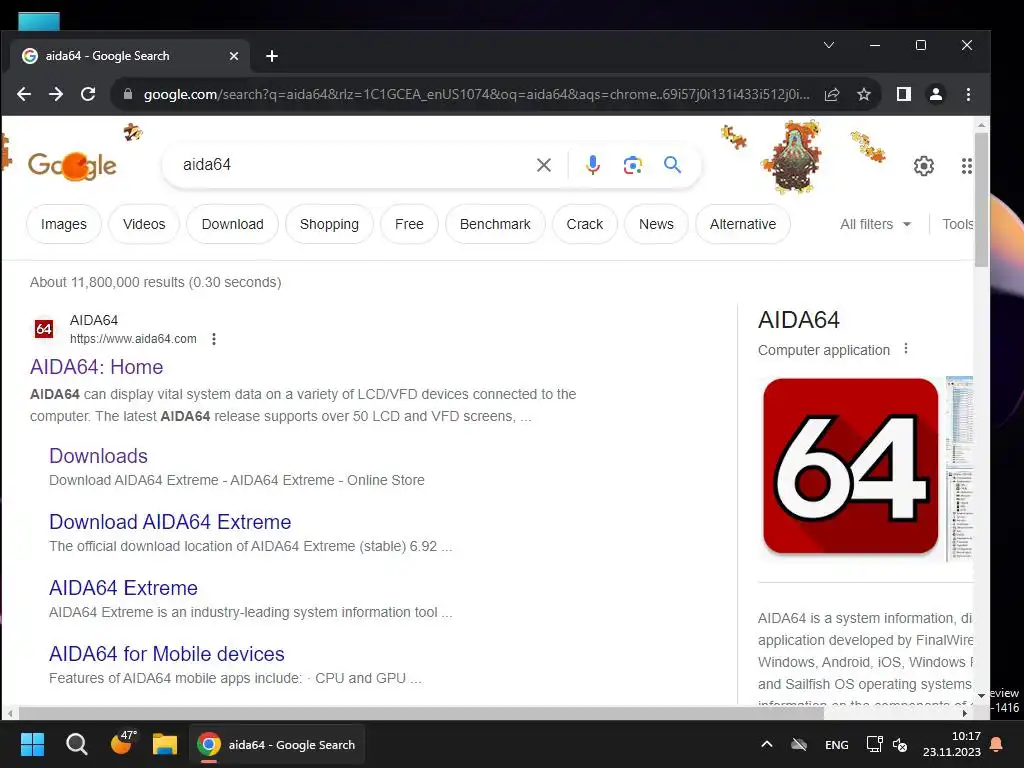Image resolution: width=1024 pixels, height=768 pixels.
Task: Open Google apps grid
Action: [967, 166]
